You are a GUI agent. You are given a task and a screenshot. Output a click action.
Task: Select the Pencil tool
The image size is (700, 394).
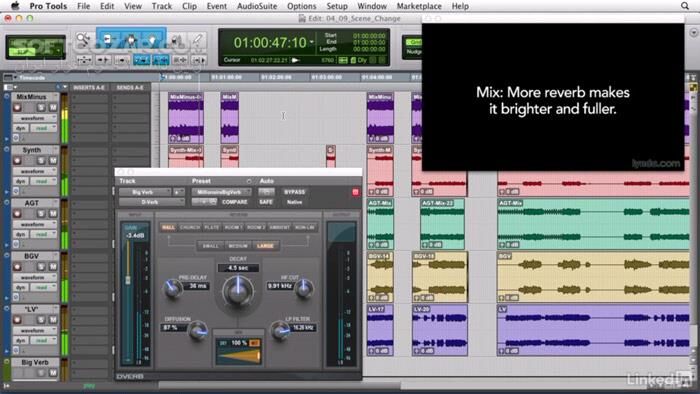pyautogui.click(x=197, y=41)
